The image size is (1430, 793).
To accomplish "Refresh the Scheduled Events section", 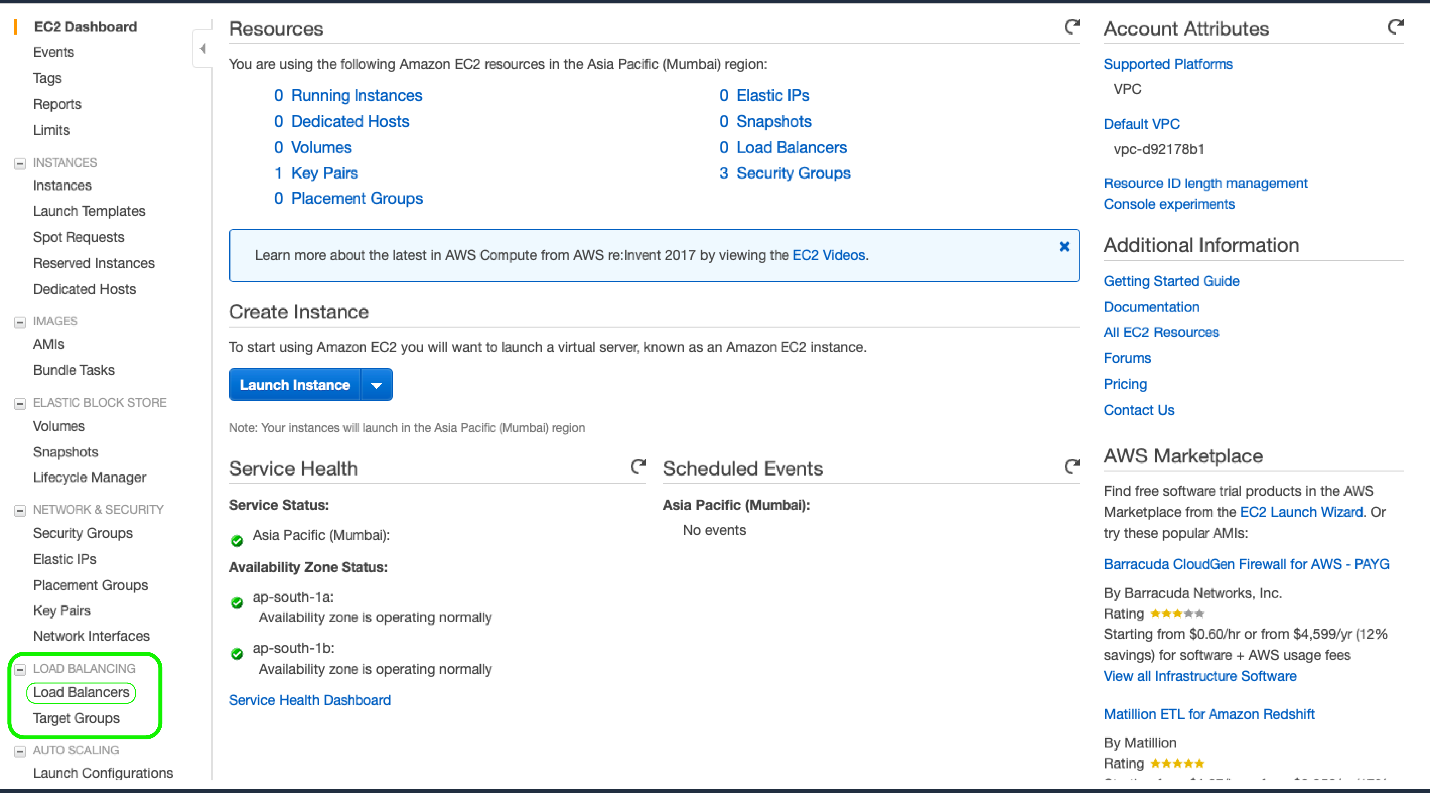I will 1072,467.
